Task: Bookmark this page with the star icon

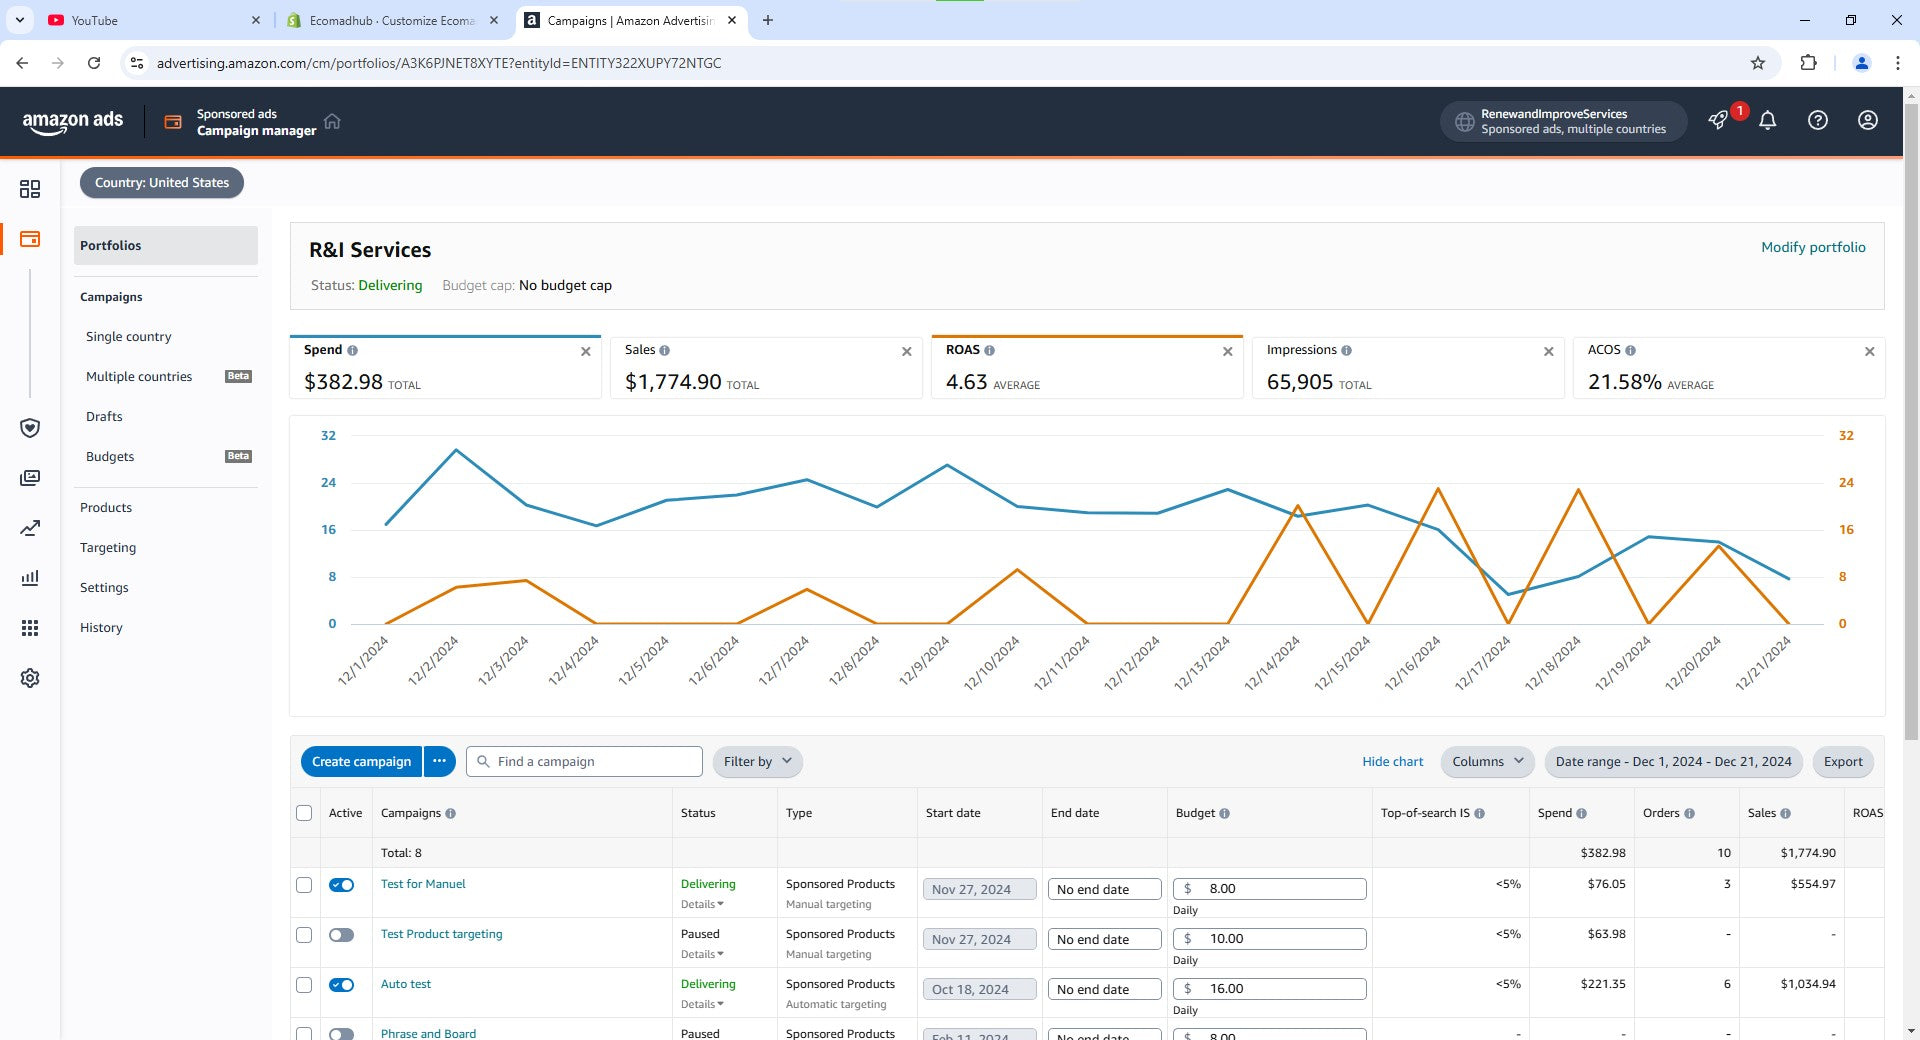Action: pos(1758,63)
